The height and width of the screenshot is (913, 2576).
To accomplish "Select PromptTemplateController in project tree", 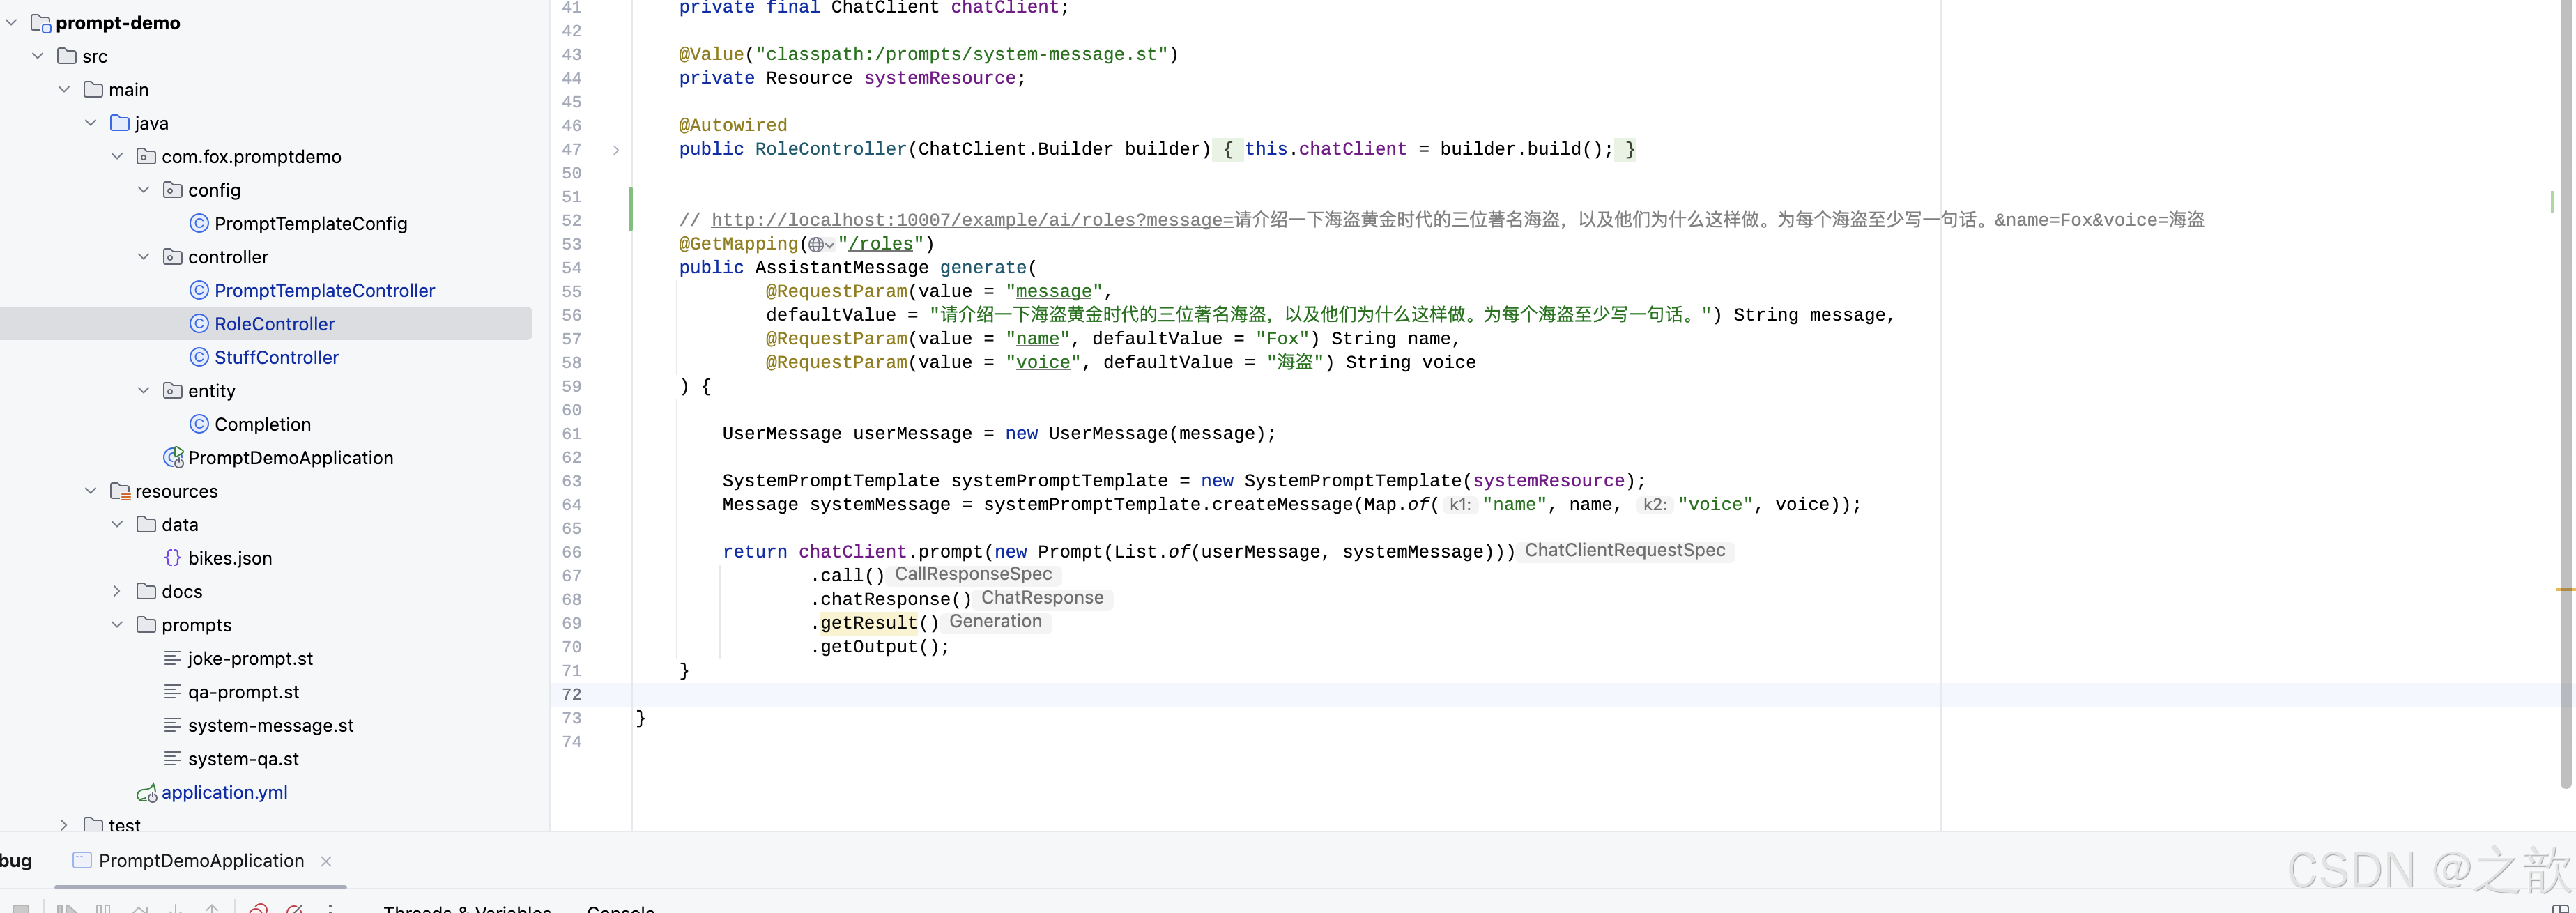I will [x=324, y=291].
